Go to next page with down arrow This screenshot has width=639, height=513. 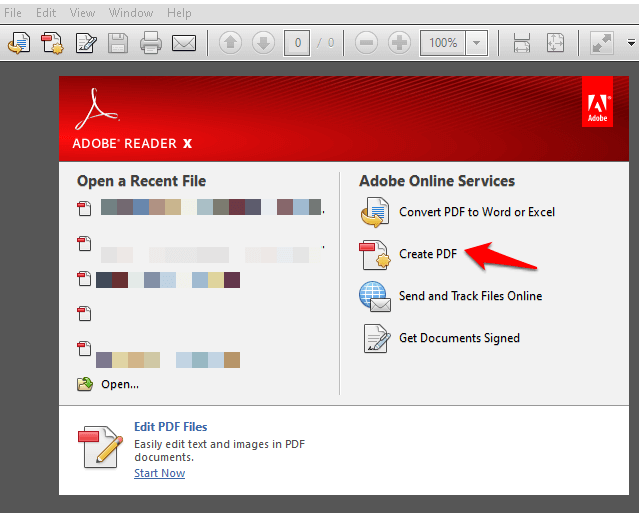pyautogui.click(x=263, y=44)
